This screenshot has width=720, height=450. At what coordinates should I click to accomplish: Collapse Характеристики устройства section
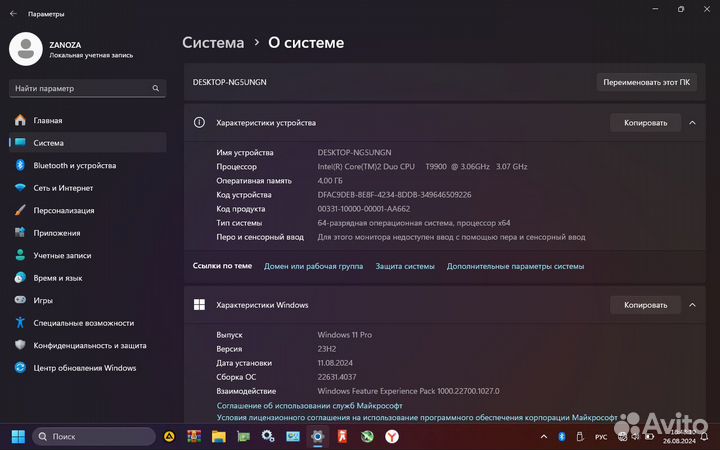coord(692,123)
